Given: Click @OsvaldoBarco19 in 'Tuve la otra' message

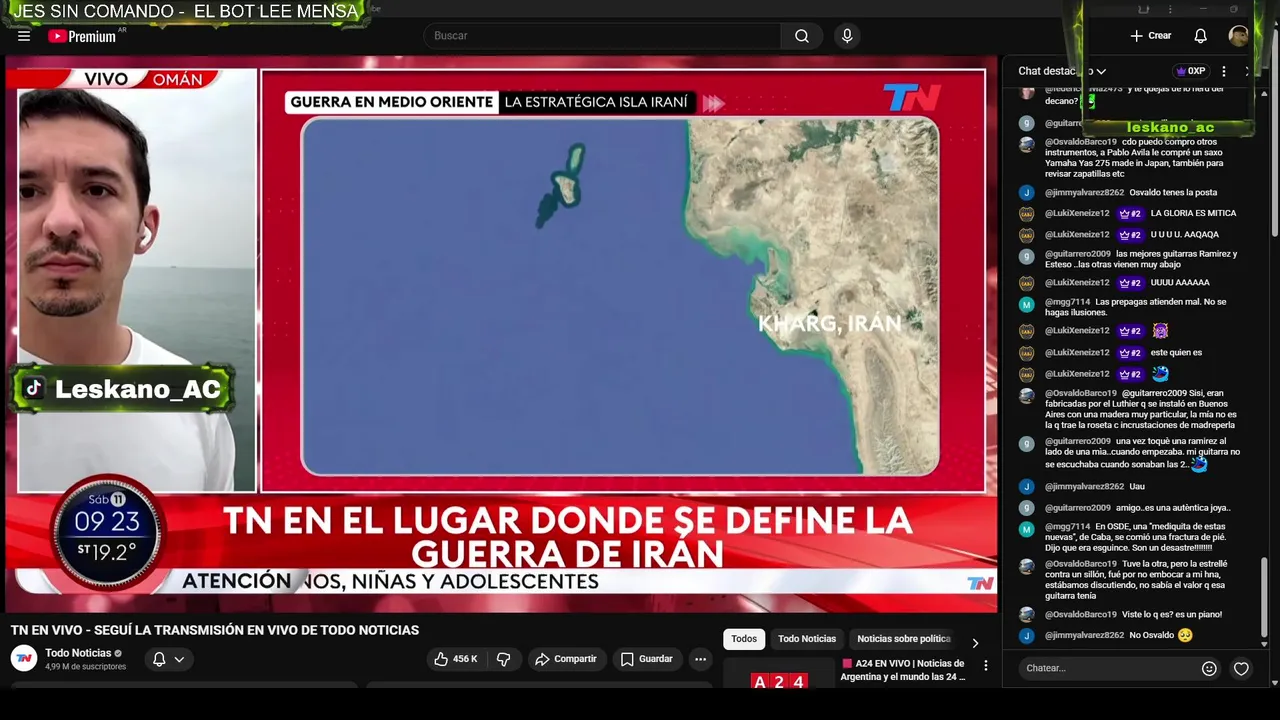Looking at the screenshot, I should (x=1081, y=564).
